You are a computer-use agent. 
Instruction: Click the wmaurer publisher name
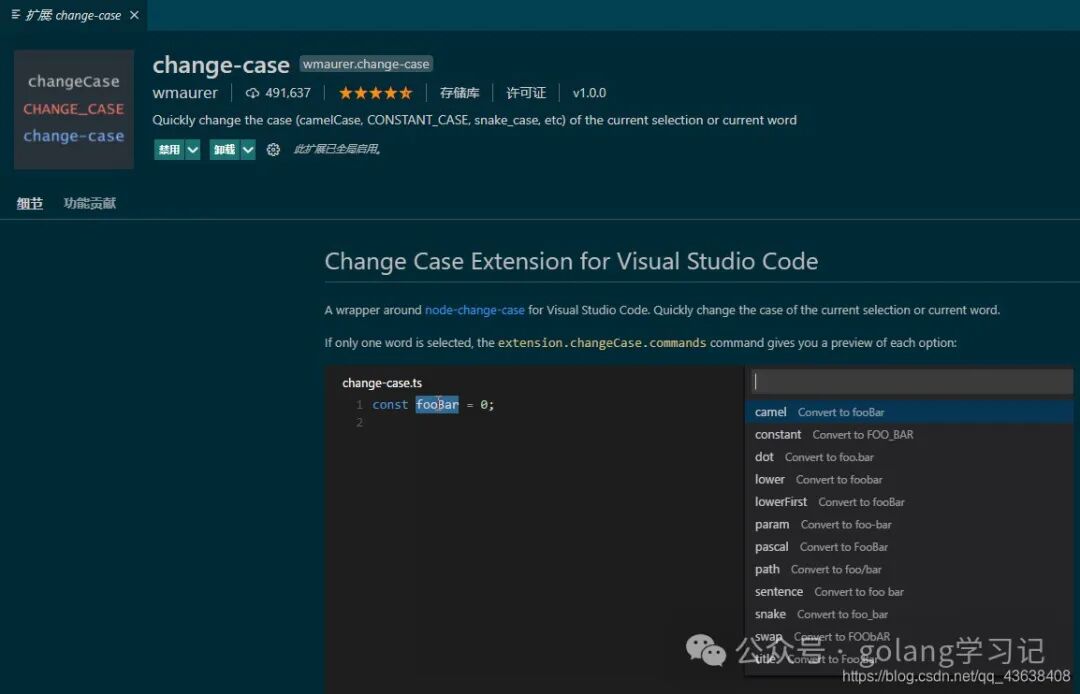(185, 93)
